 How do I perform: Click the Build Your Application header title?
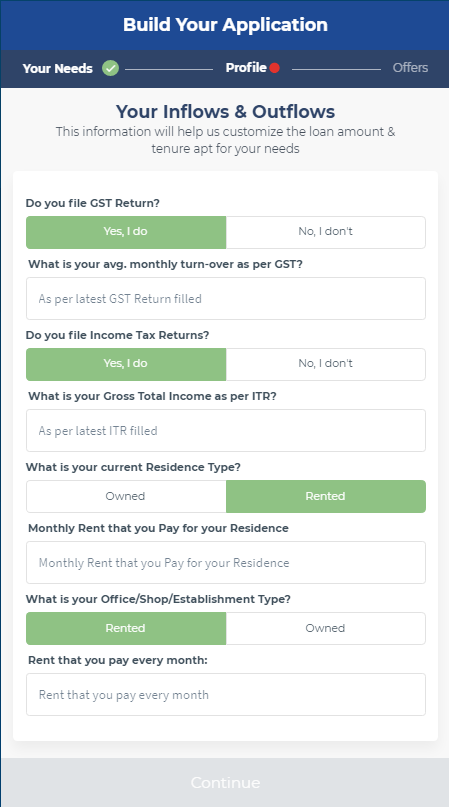click(x=225, y=25)
